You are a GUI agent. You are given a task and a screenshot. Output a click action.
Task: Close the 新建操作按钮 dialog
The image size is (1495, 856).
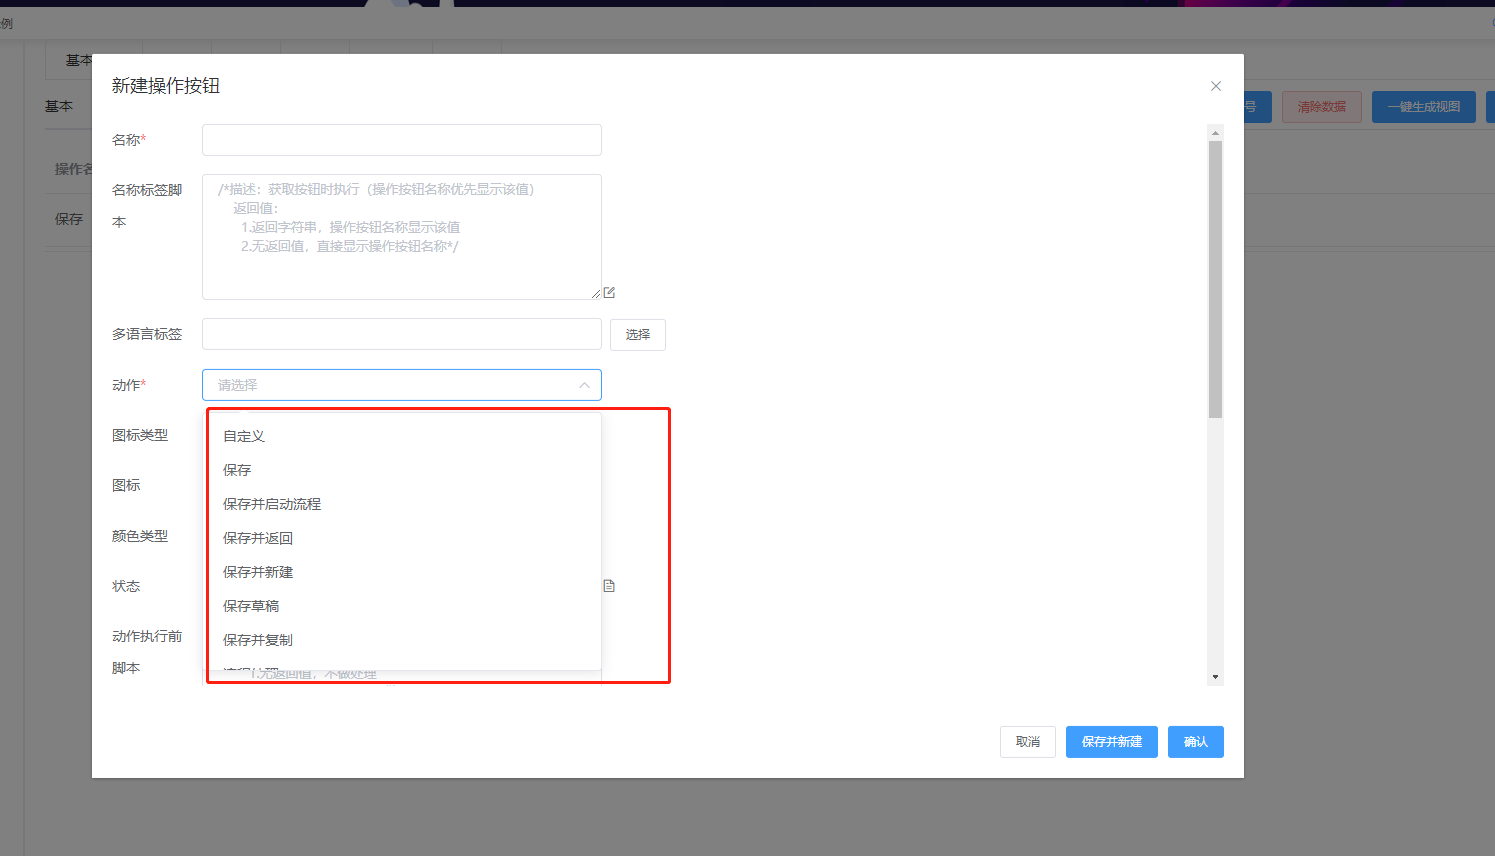tap(1216, 86)
